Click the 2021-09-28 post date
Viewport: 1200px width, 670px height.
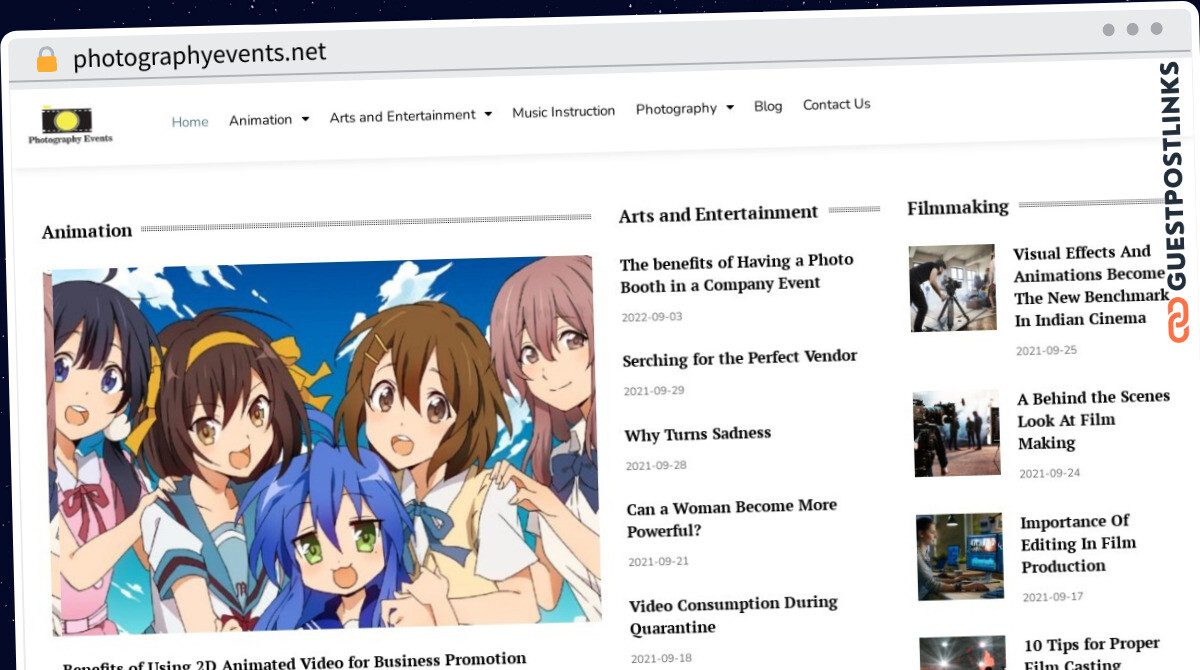[656, 466]
